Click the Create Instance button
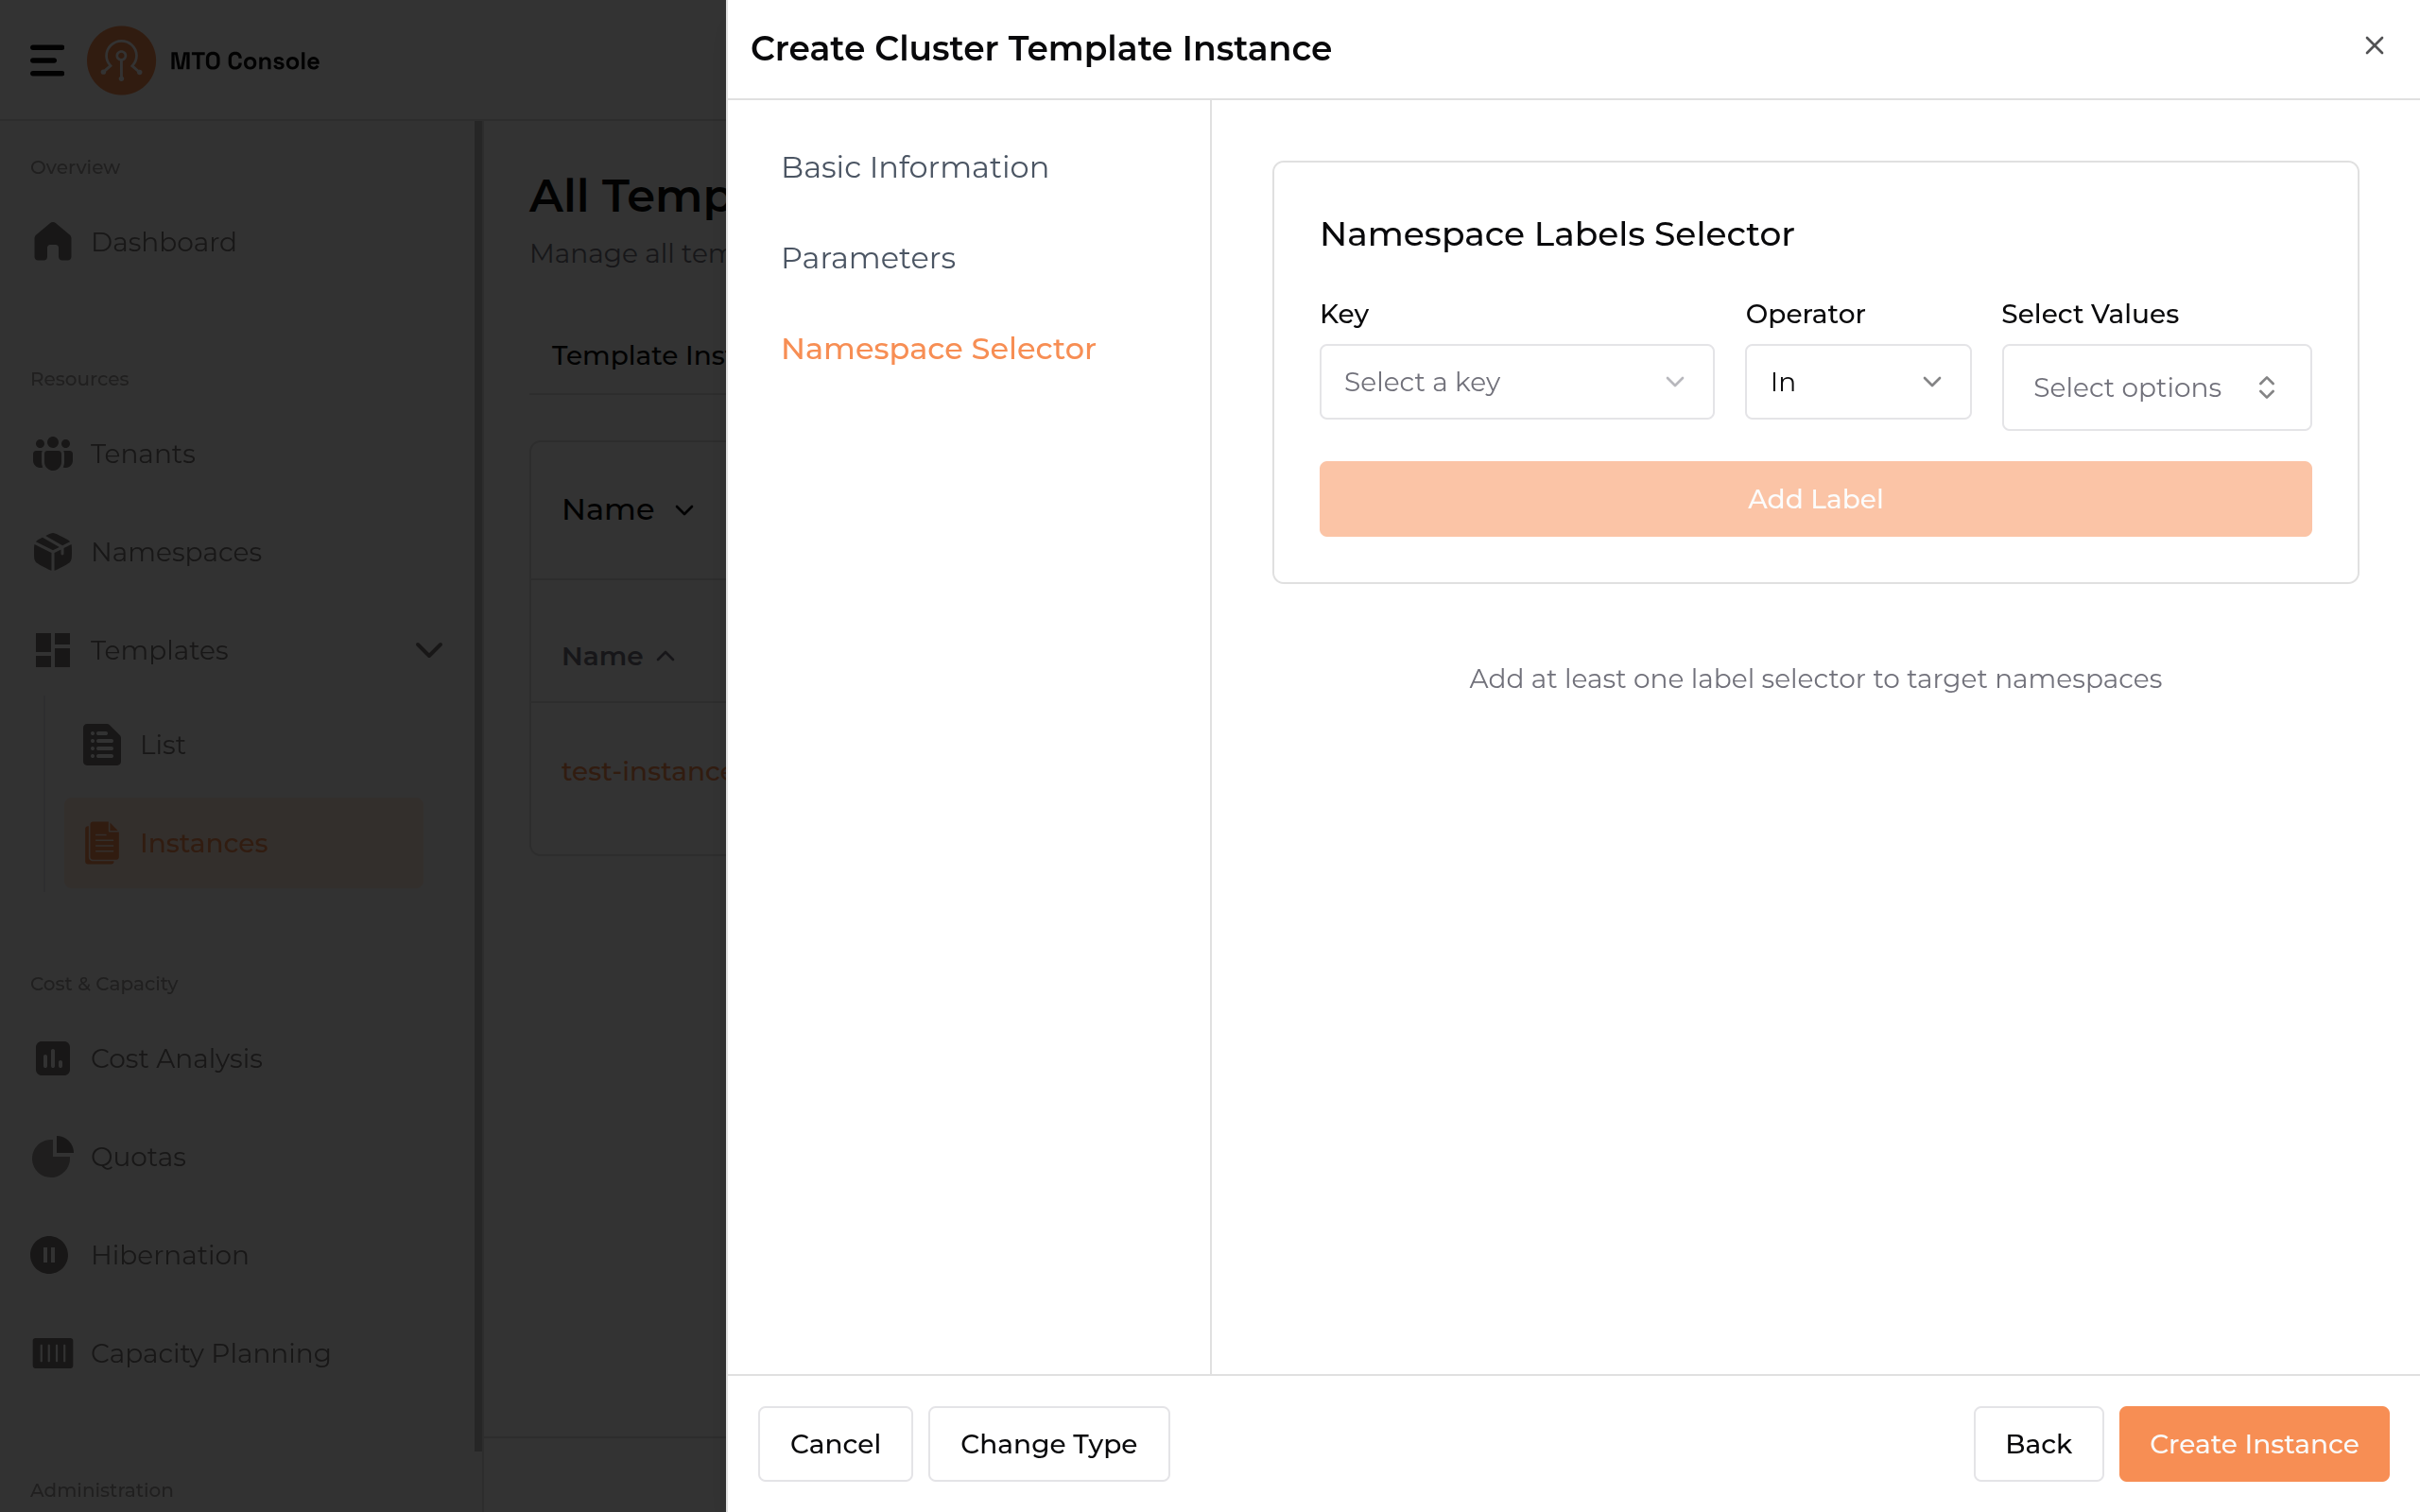Screen dimensions: 2420x1512 point(2253,1443)
